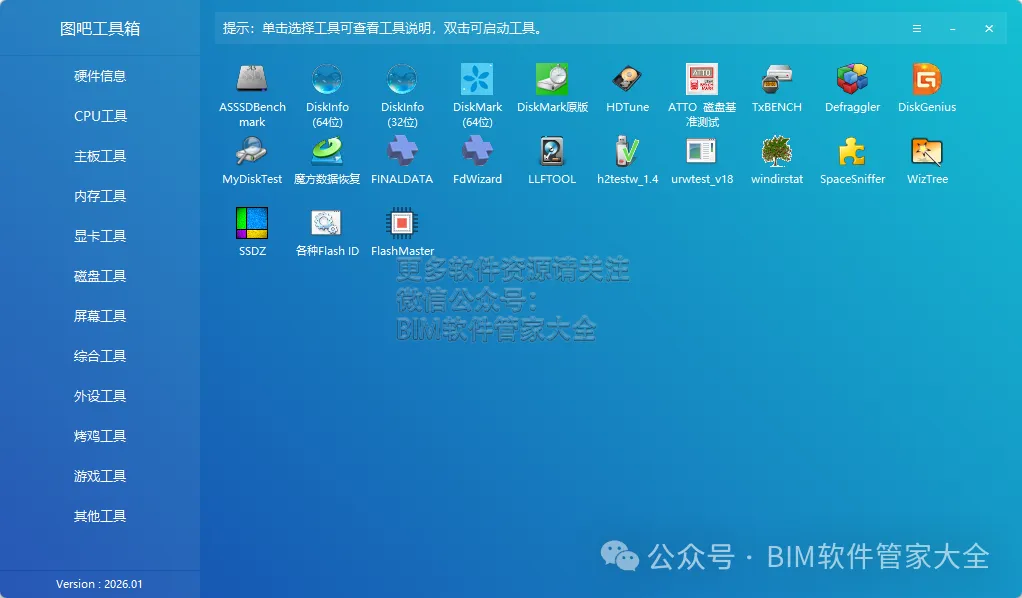Open the 硬件信息 category
Screen dimensions: 1022x598
[x=100, y=76]
